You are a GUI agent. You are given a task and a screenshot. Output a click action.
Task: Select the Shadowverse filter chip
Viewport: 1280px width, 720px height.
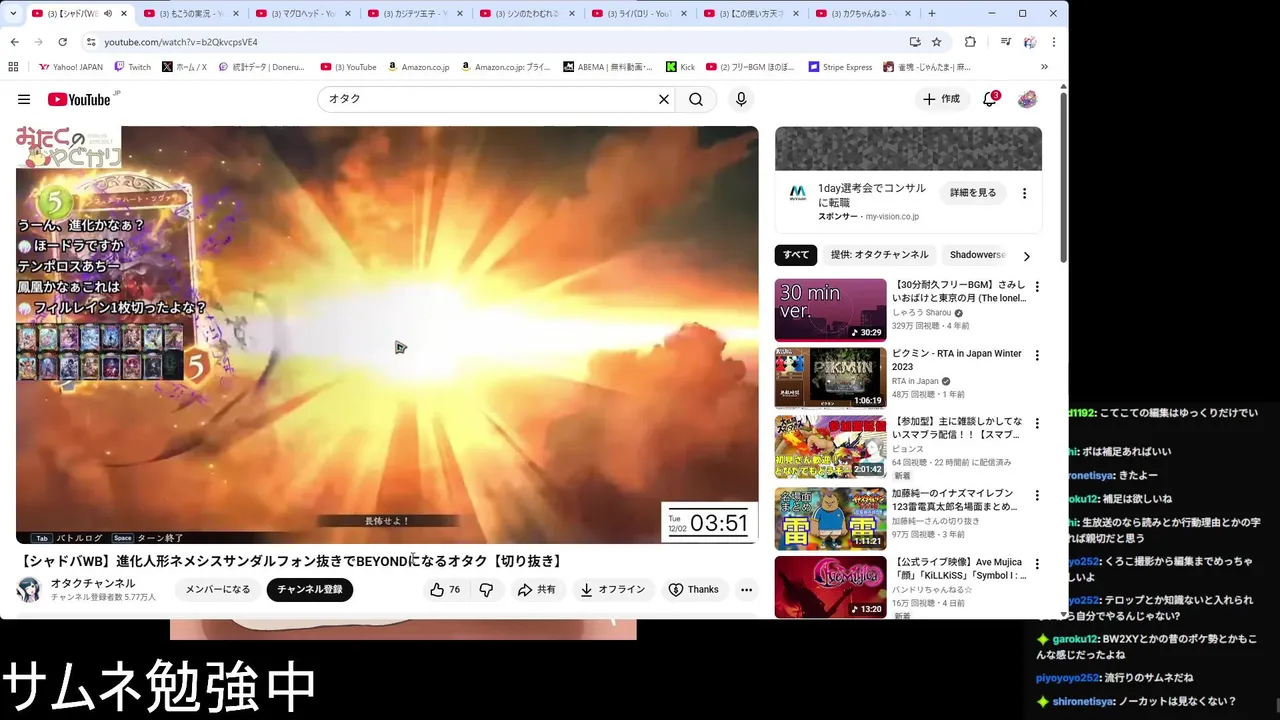tap(977, 255)
